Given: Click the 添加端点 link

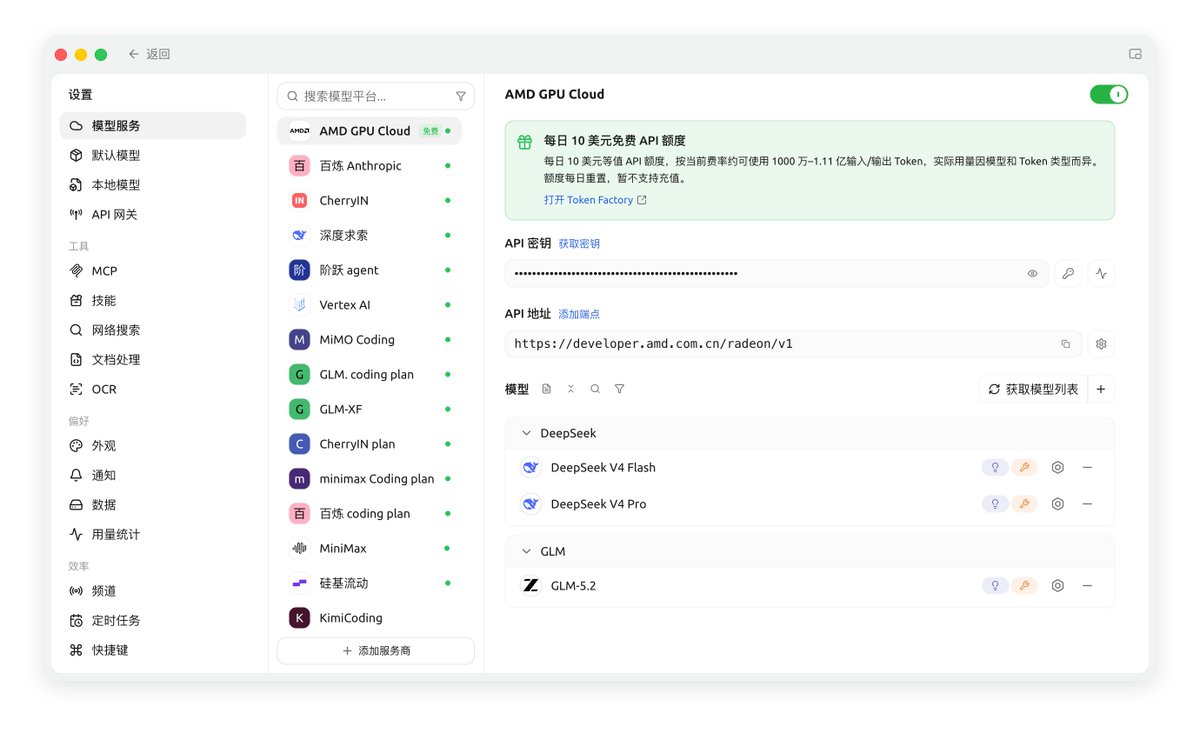Looking at the screenshot, I should pos(579,314).
